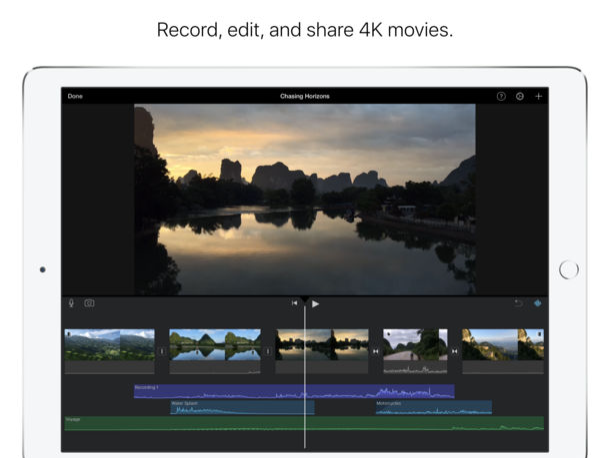
Task: Open the camera capture icon
Action: (x=89, y=303)
